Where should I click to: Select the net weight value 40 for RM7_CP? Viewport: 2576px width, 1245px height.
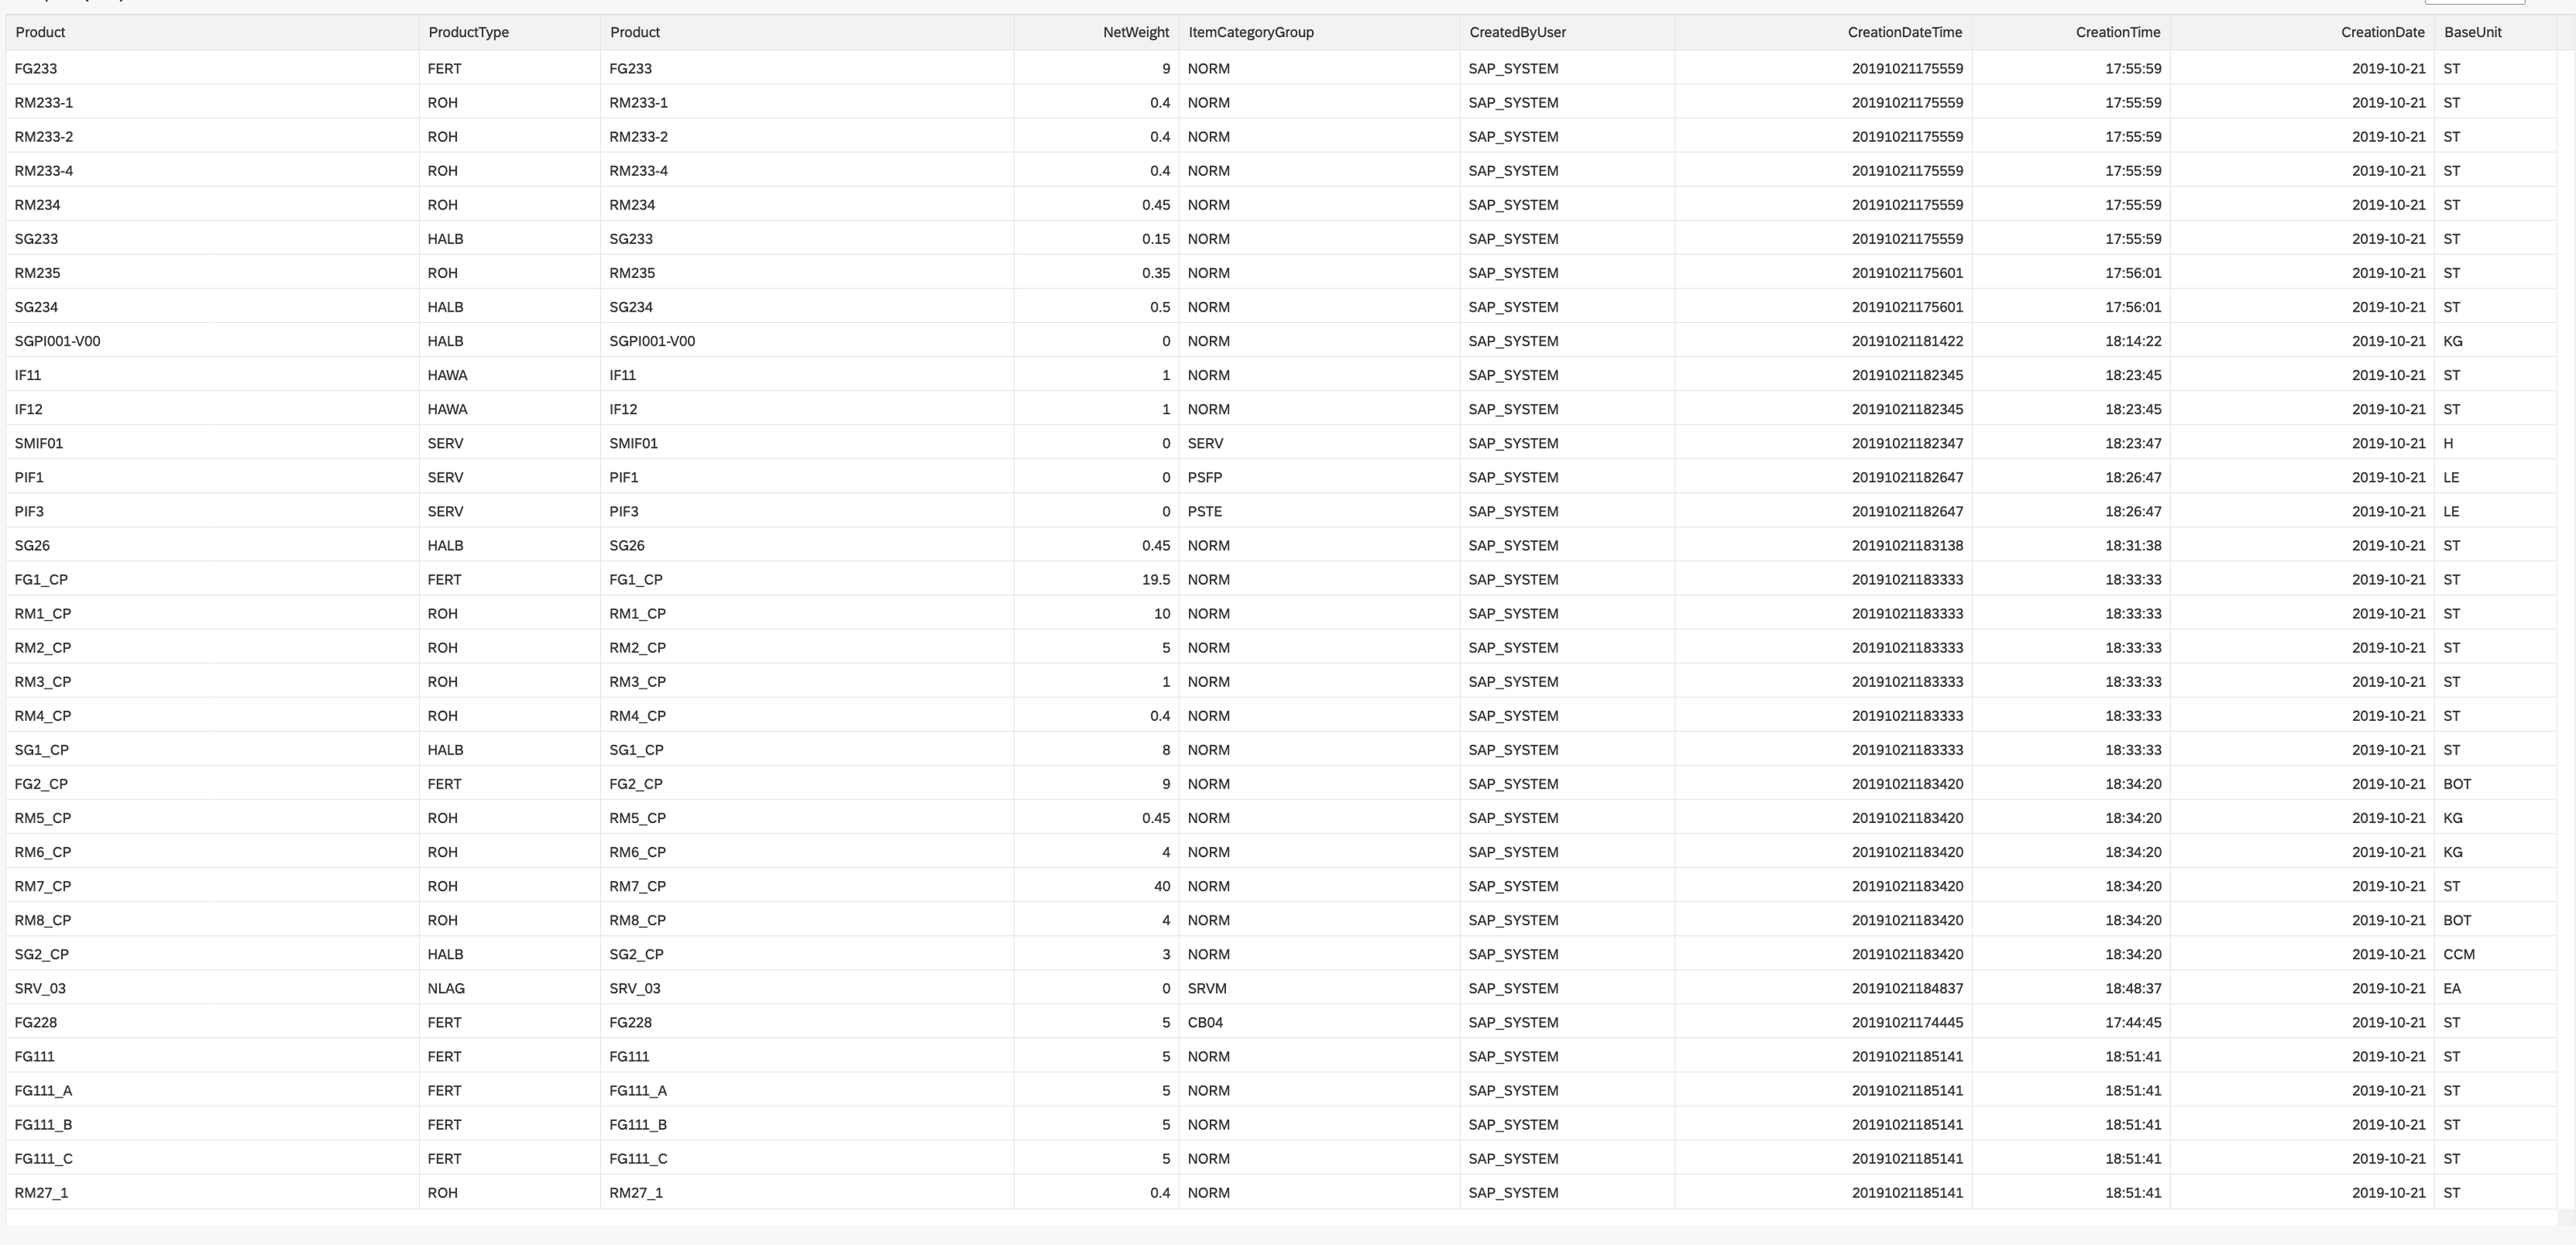(1161, 886)
